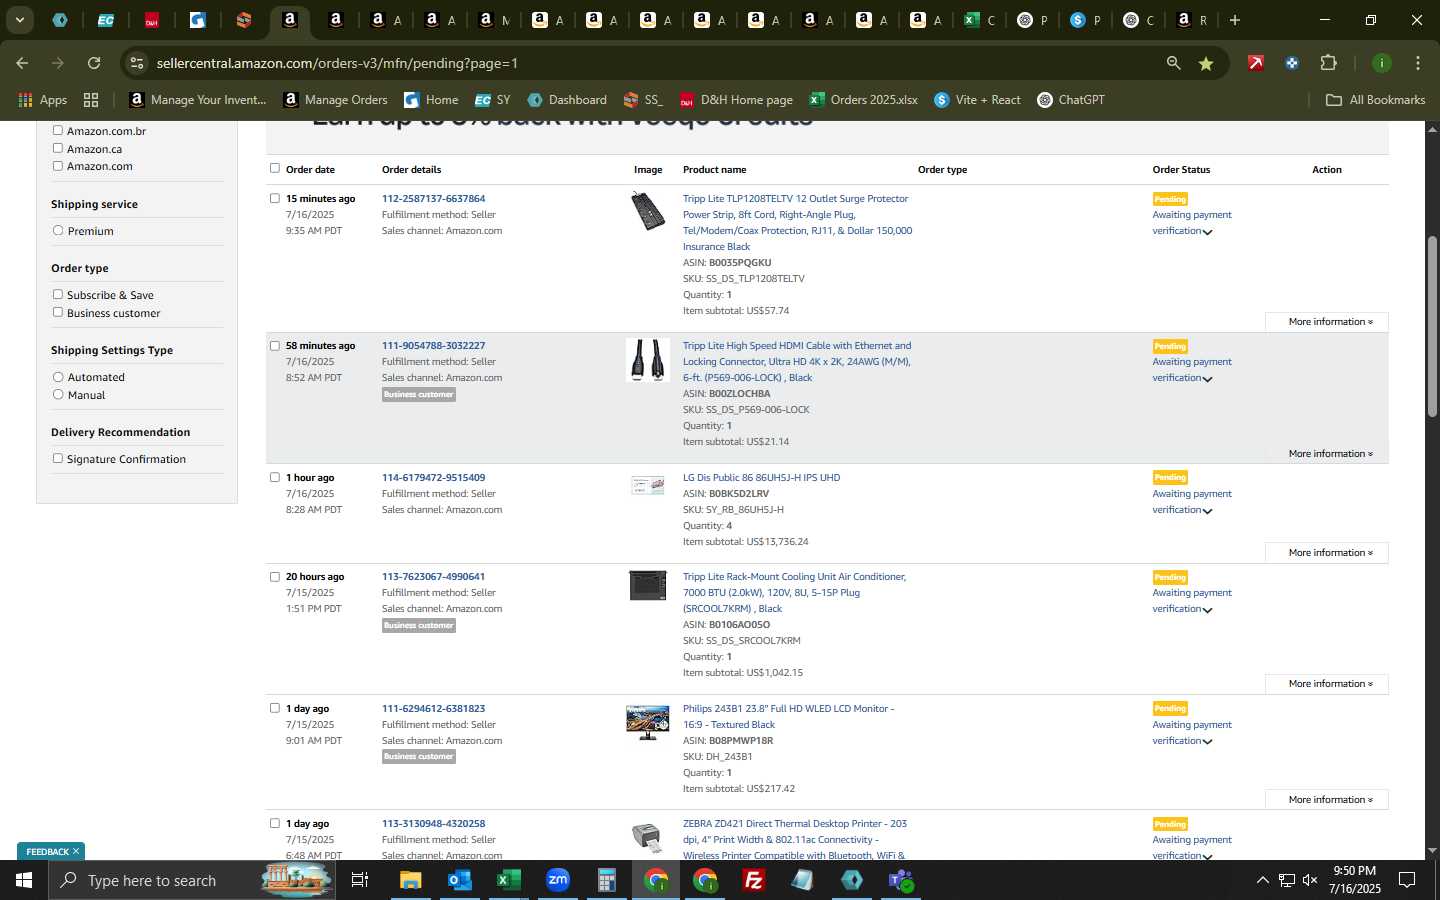Click the Tripp Lite surge protector thumbnail

[x=648, y=211]
